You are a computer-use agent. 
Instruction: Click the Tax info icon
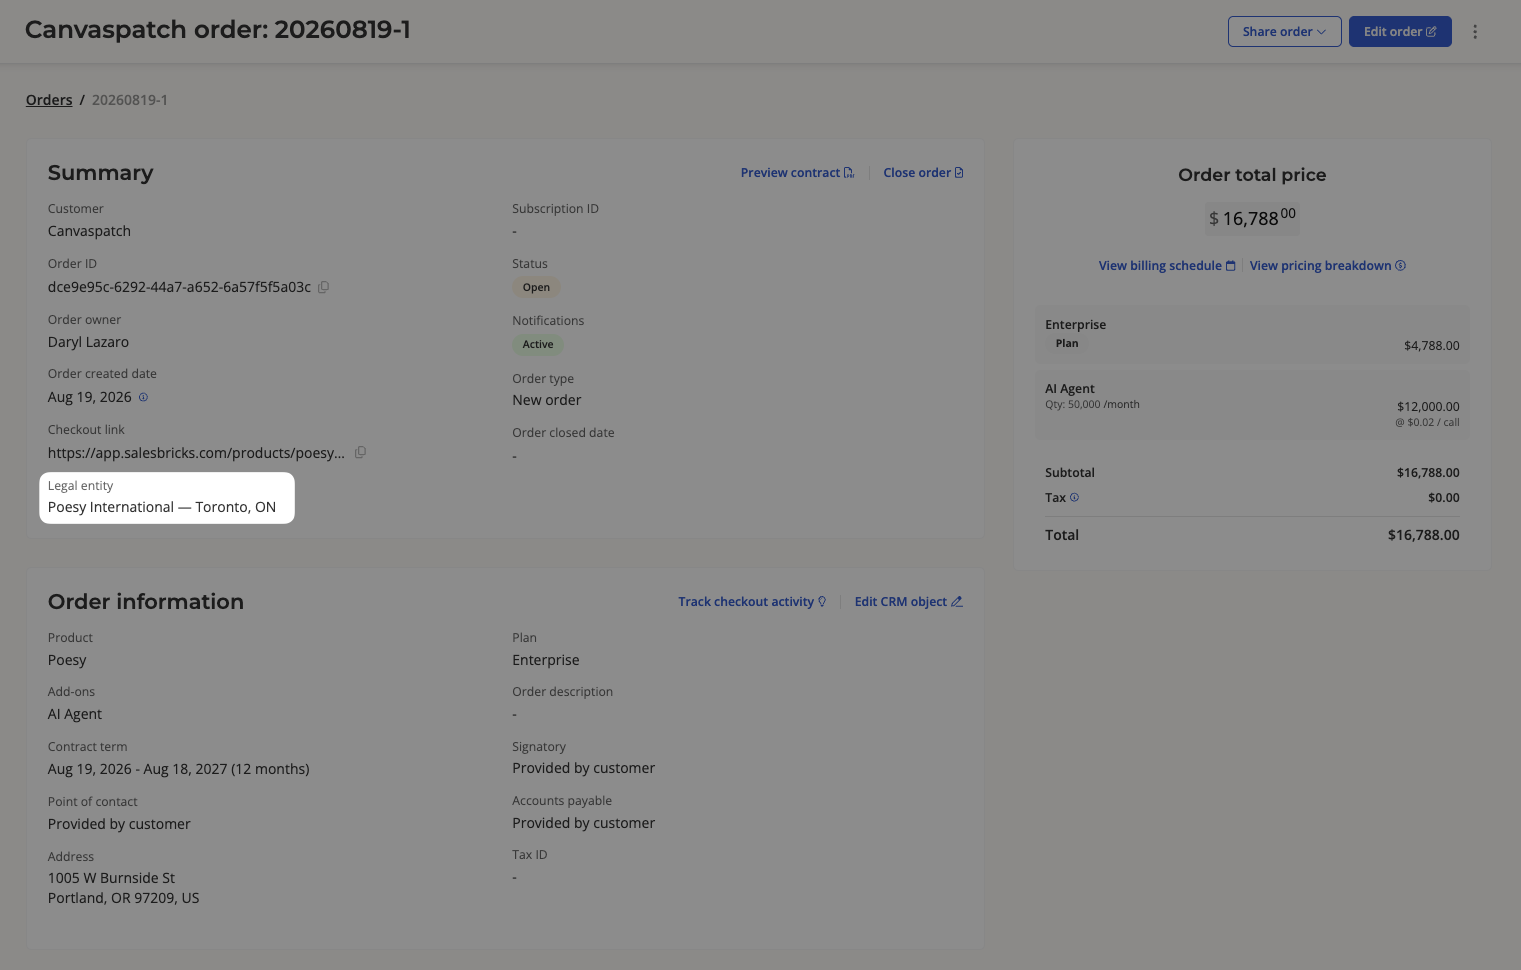click(1075, 497)
